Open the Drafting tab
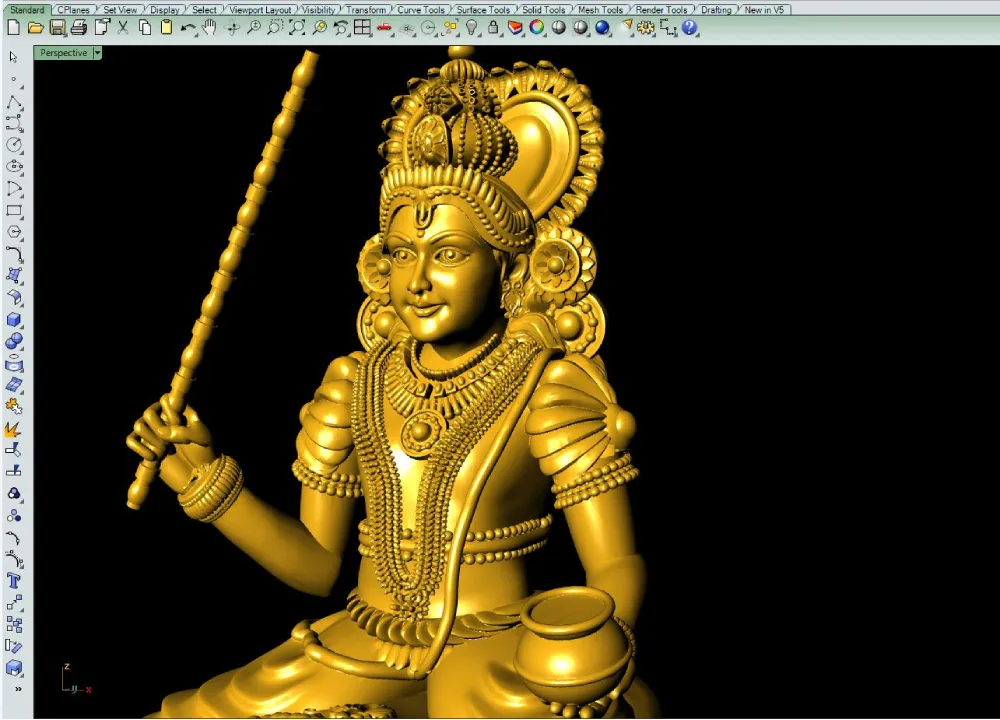 click(x=716, y=10)
